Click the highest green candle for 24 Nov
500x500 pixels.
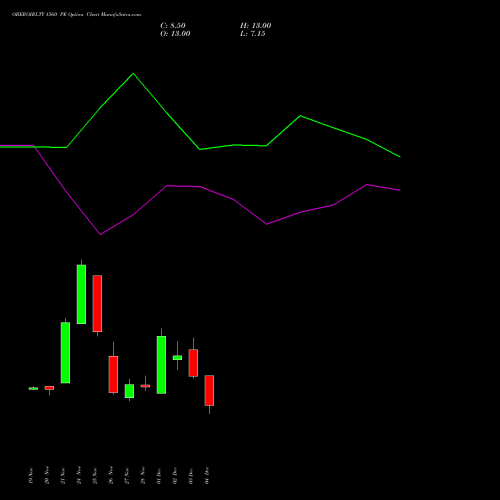tap(81, 294)
